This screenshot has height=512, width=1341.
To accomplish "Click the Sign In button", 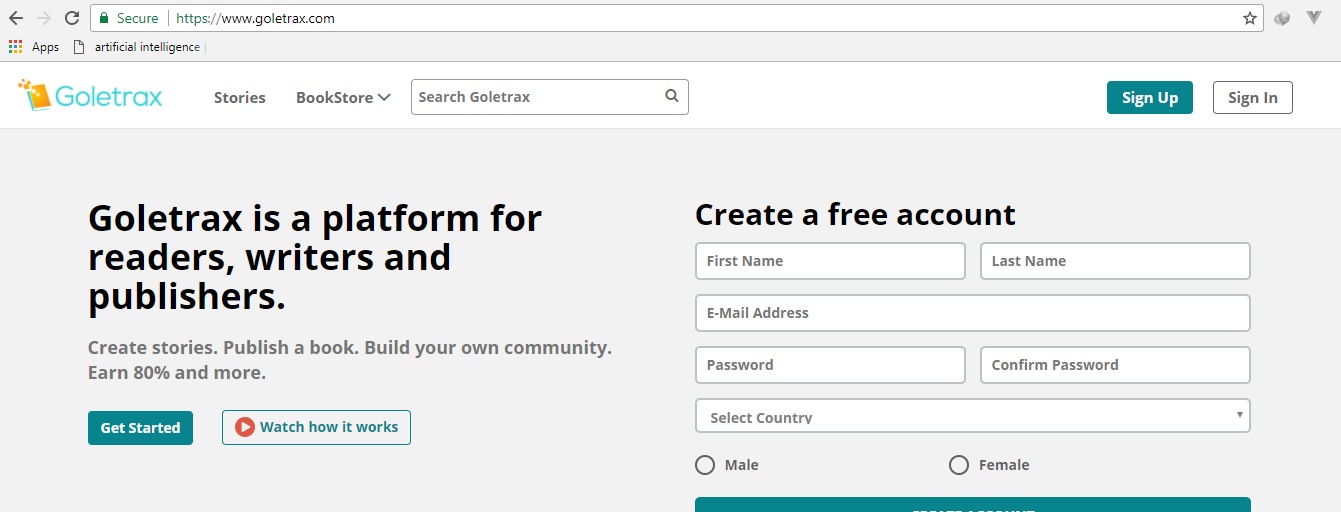I will point(1253,97).
